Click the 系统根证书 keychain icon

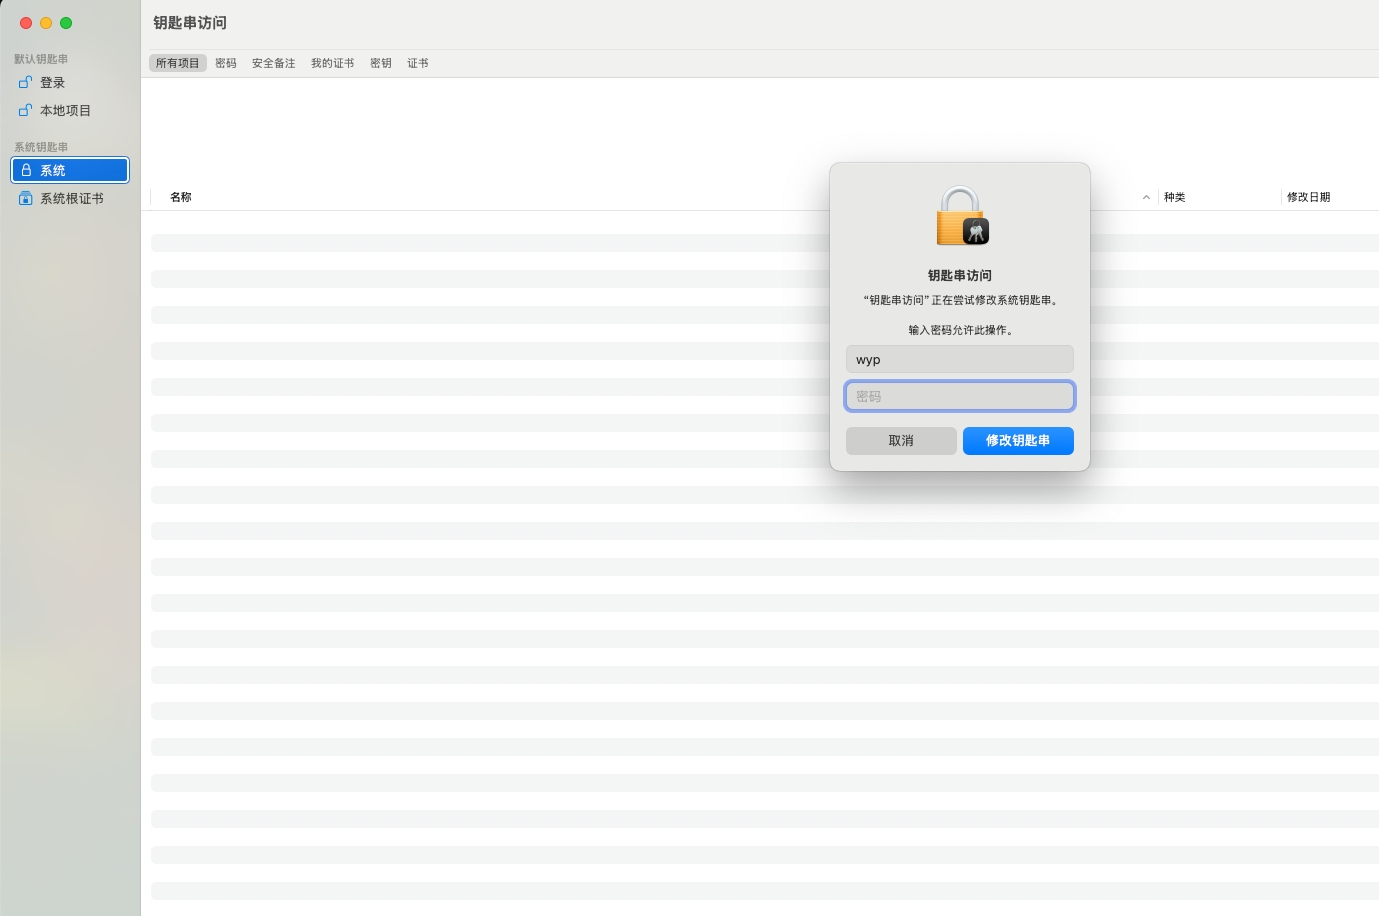click(x=26, y=199)
